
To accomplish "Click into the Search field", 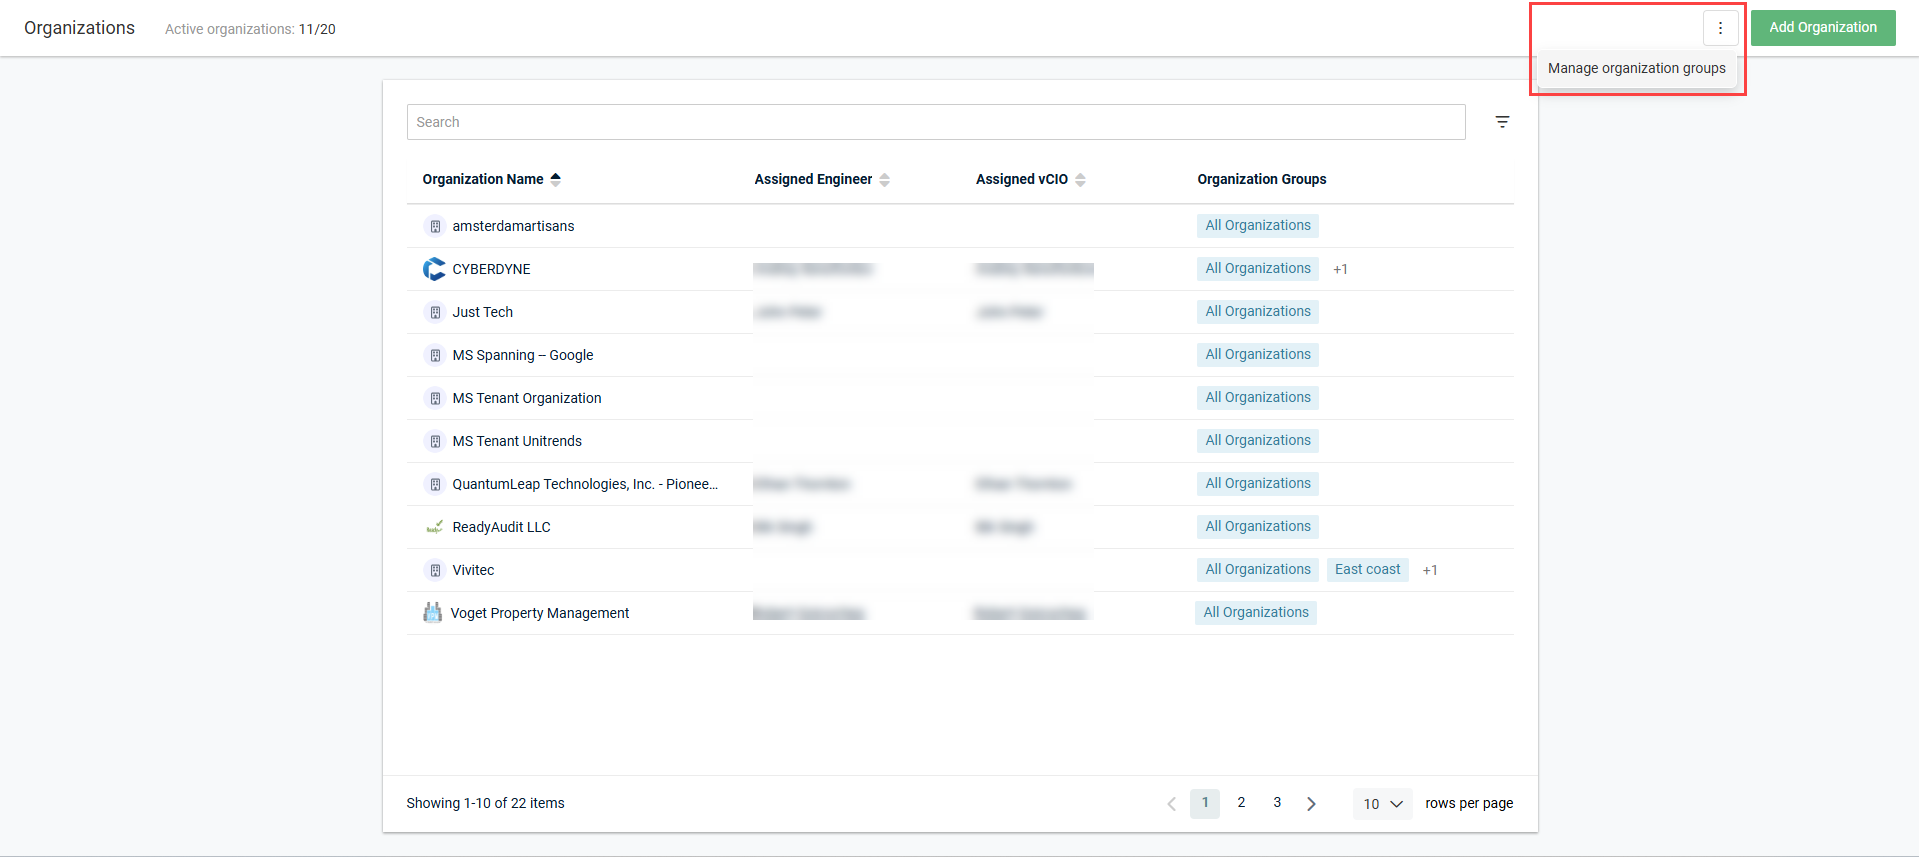I will (935, 122).
